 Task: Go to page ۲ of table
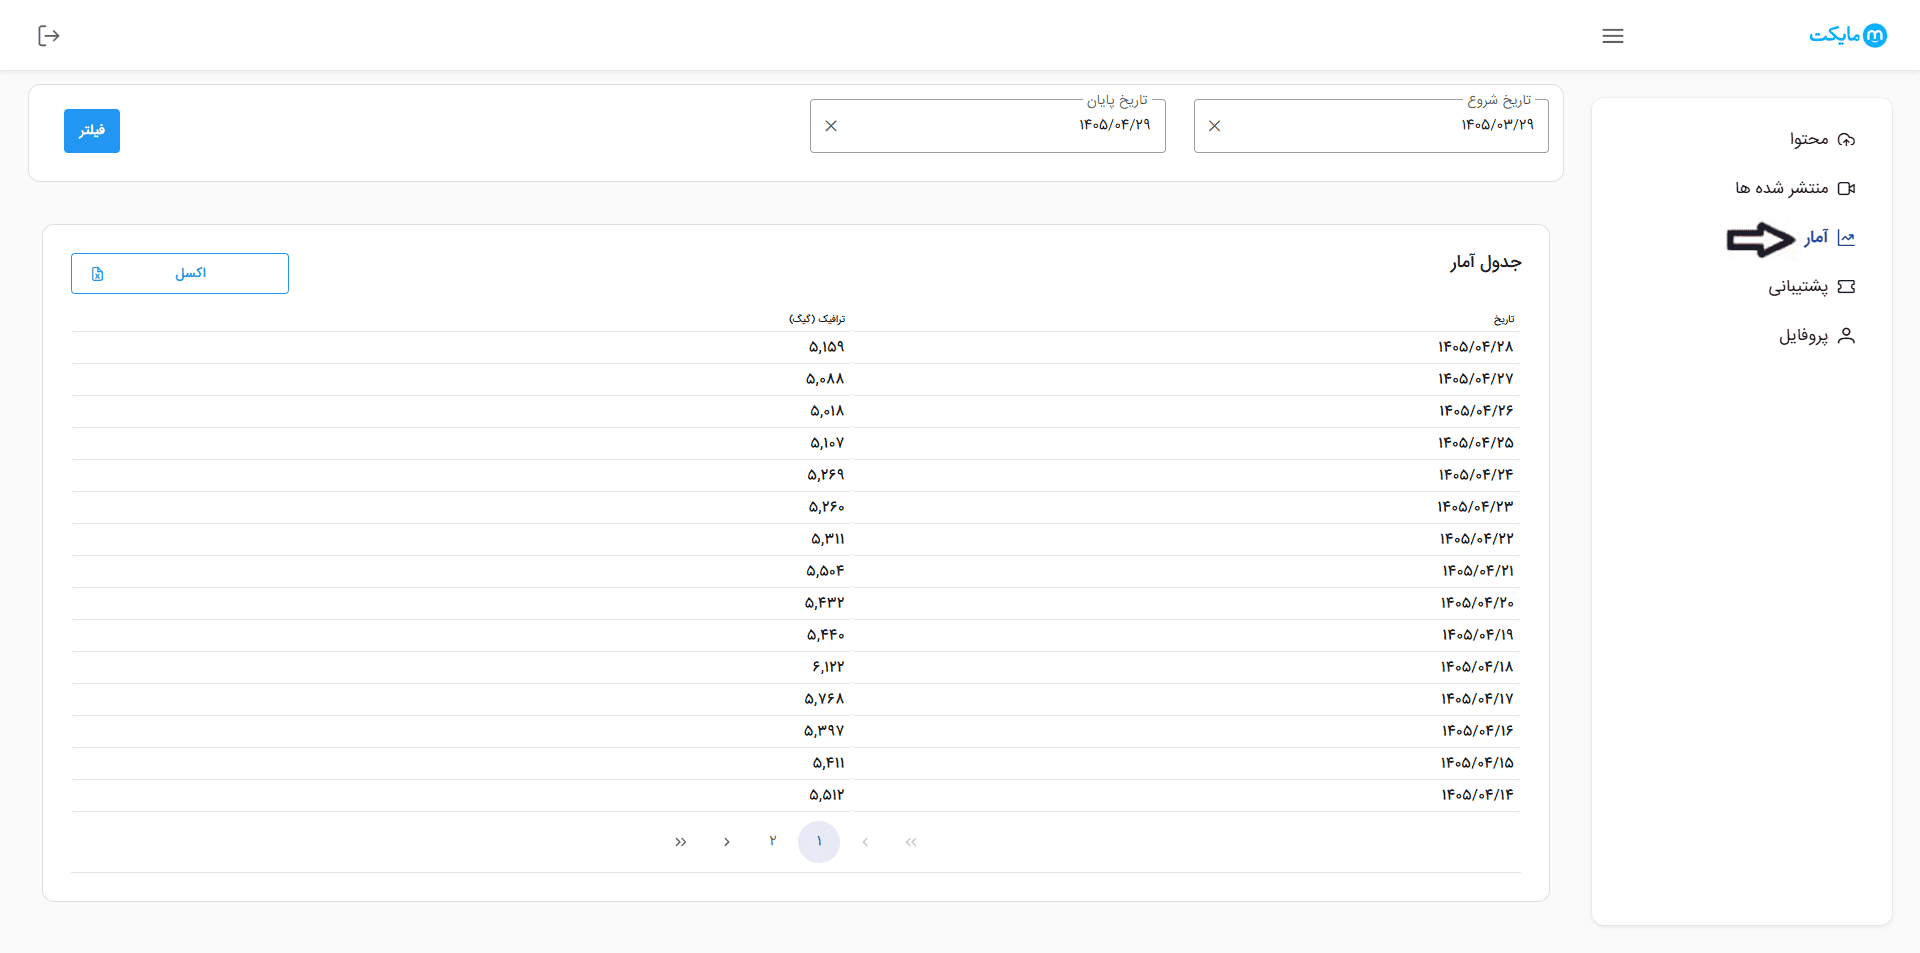click(773, 842)
